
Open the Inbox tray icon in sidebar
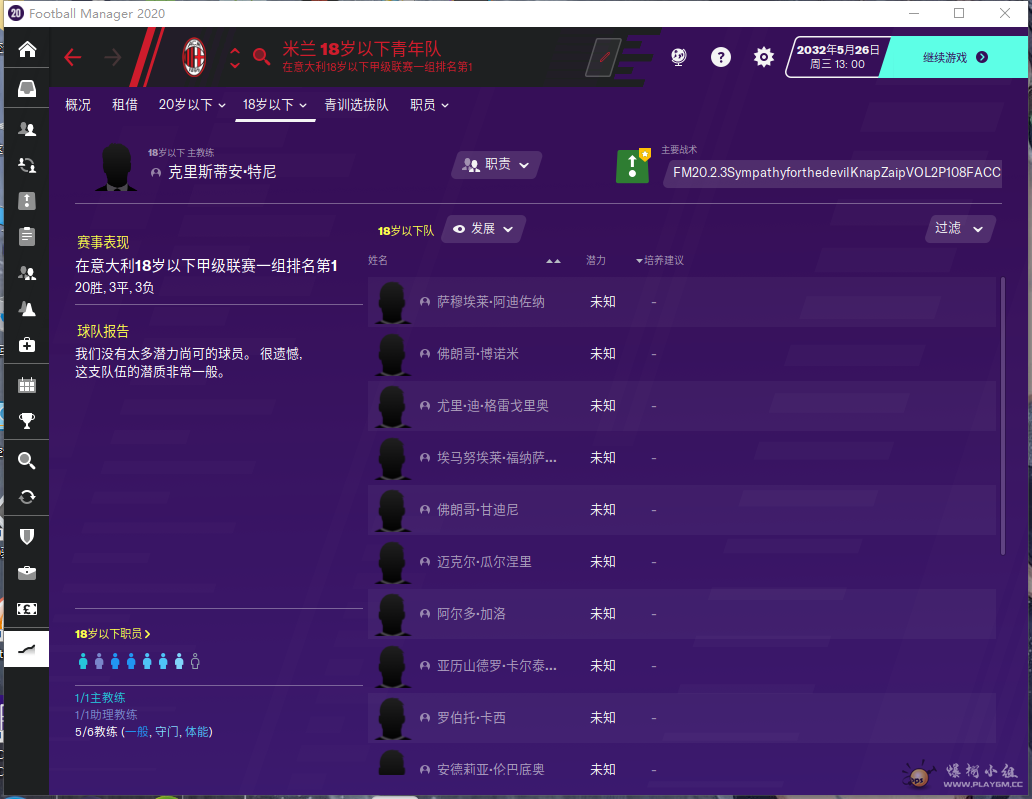click(x=27, y=88)
